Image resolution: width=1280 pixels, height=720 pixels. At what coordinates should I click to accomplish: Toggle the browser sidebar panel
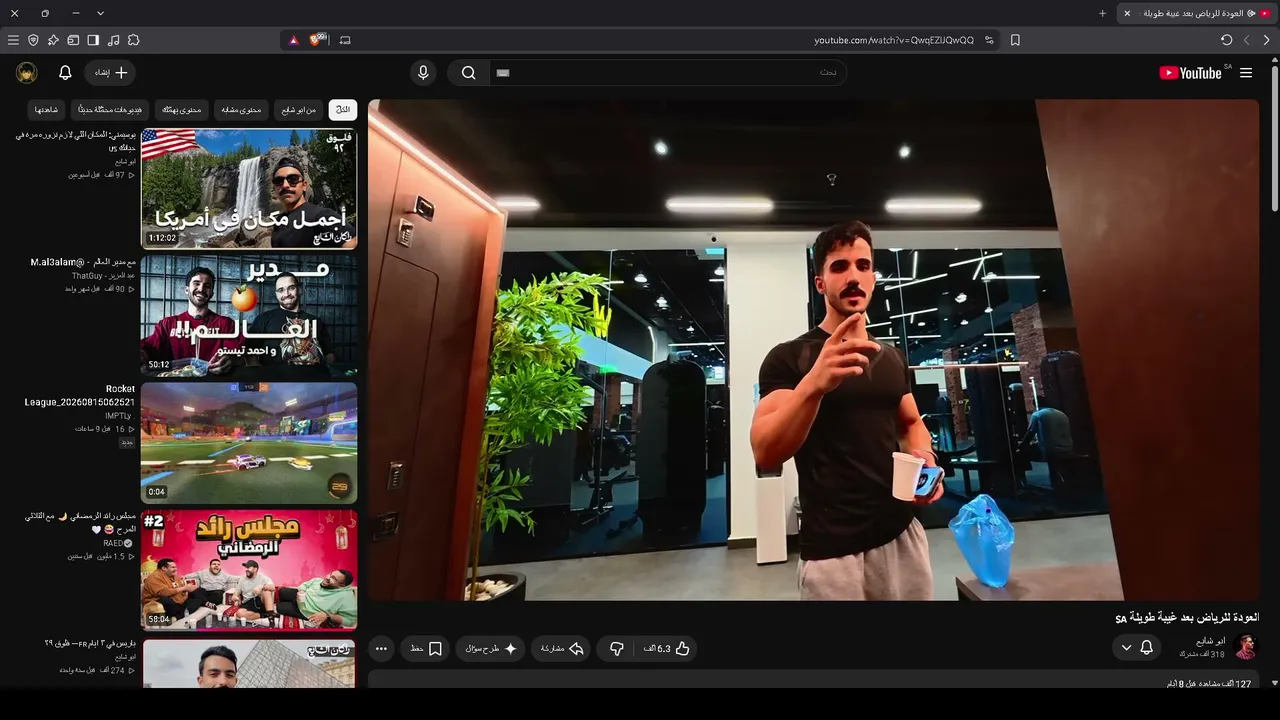[93, 40]
